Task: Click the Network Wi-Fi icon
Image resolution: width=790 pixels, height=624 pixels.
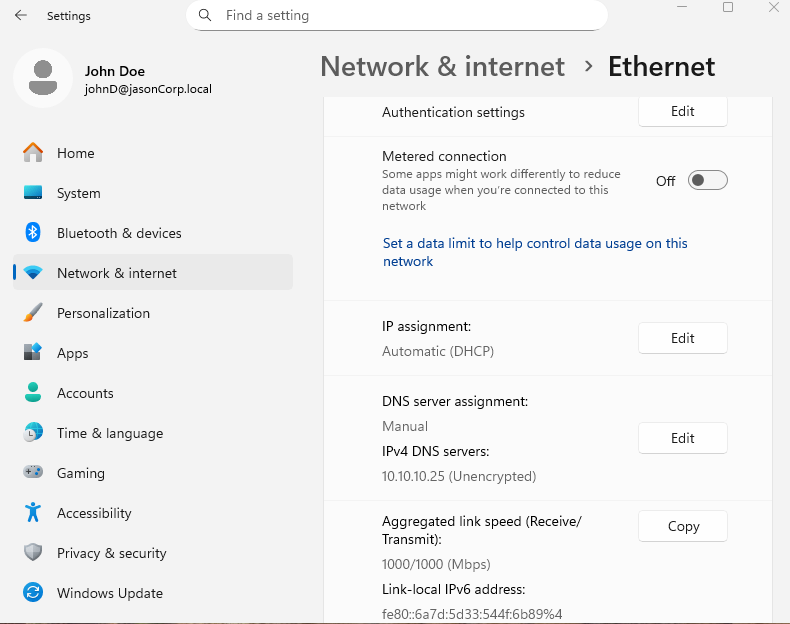Action: [33, 272]
